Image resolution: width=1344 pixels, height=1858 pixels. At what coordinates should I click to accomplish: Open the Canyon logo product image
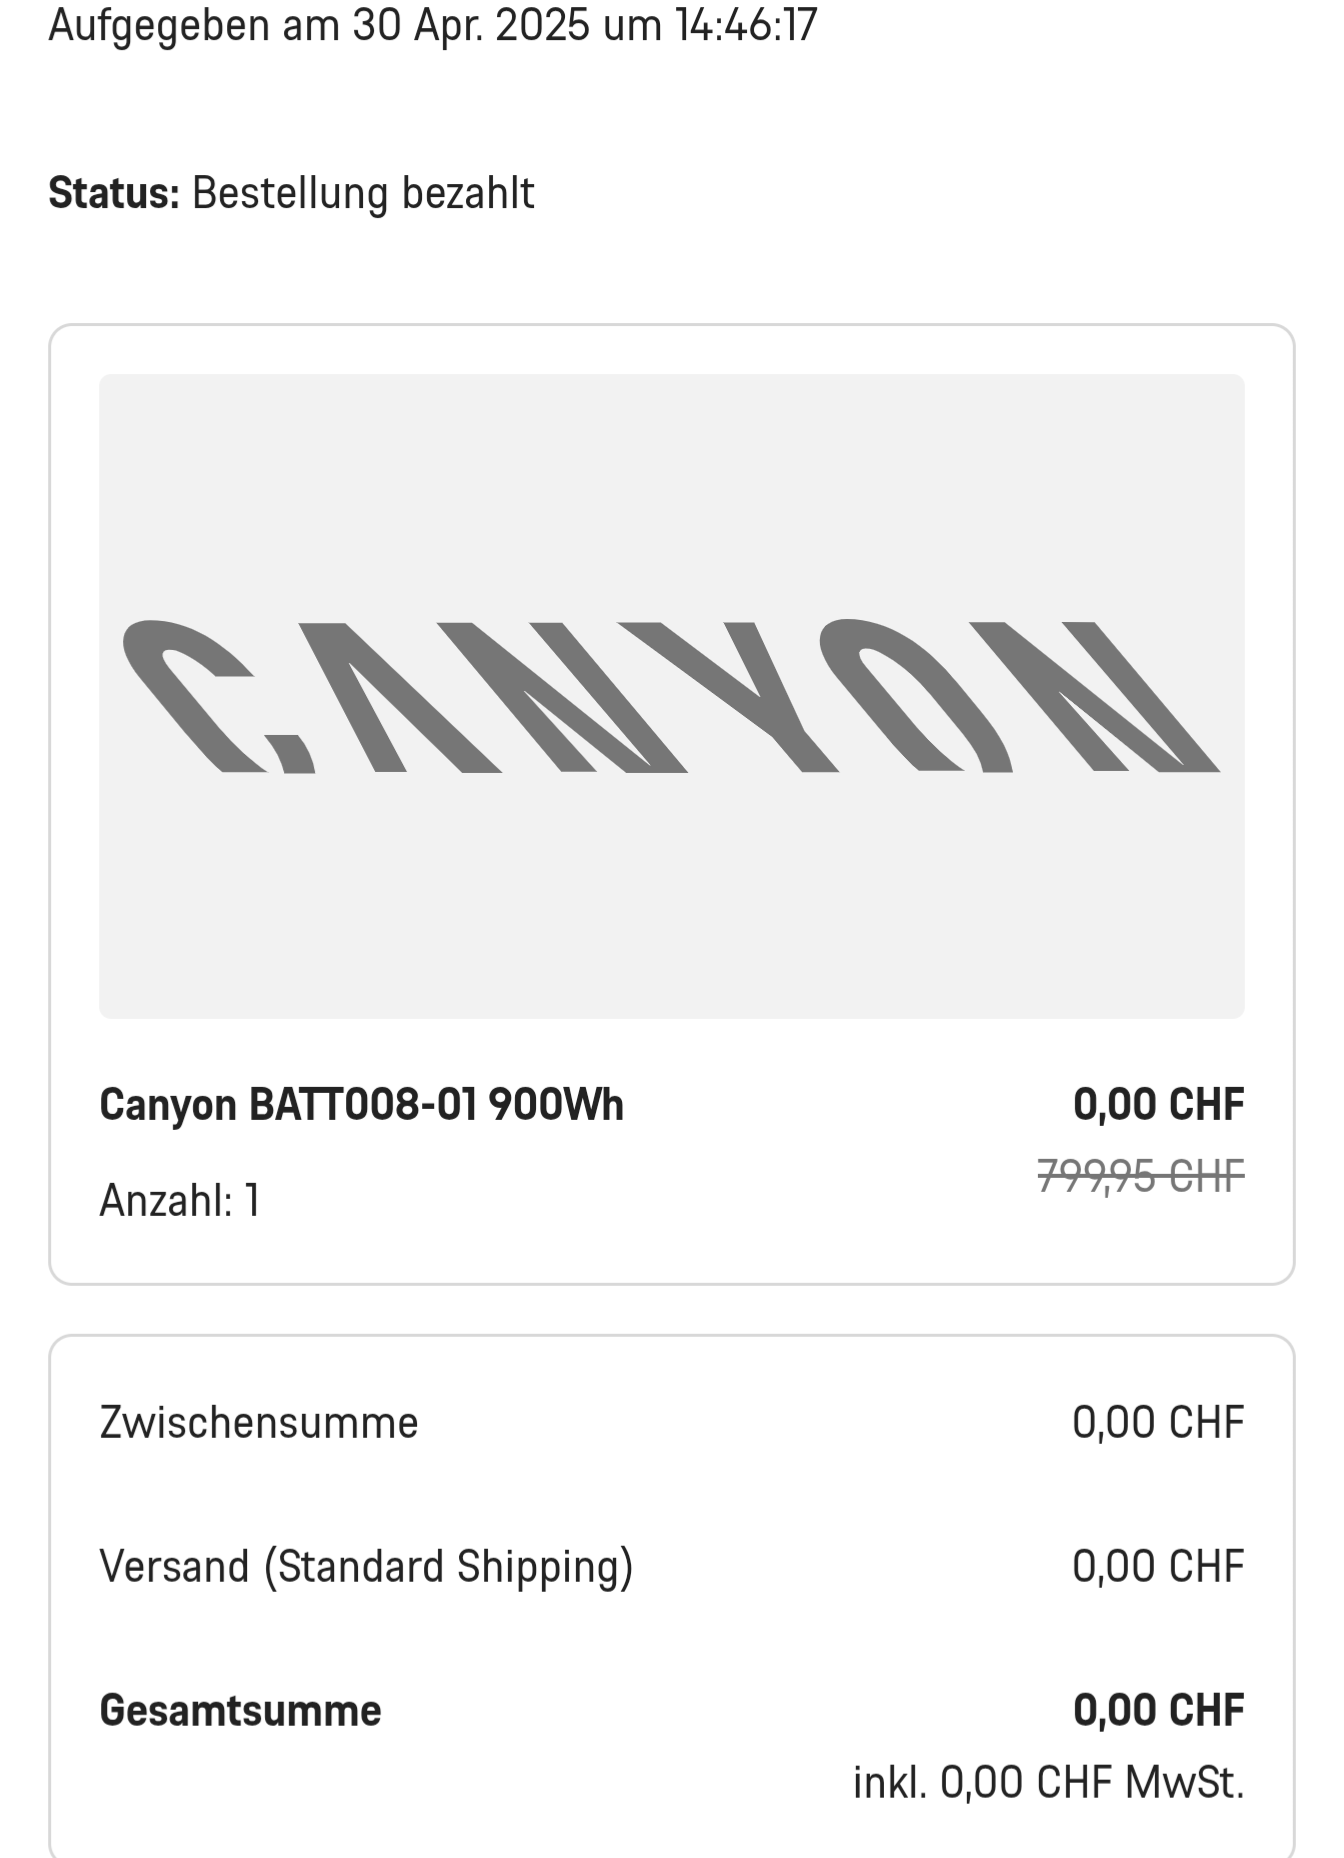click(671, 696)
